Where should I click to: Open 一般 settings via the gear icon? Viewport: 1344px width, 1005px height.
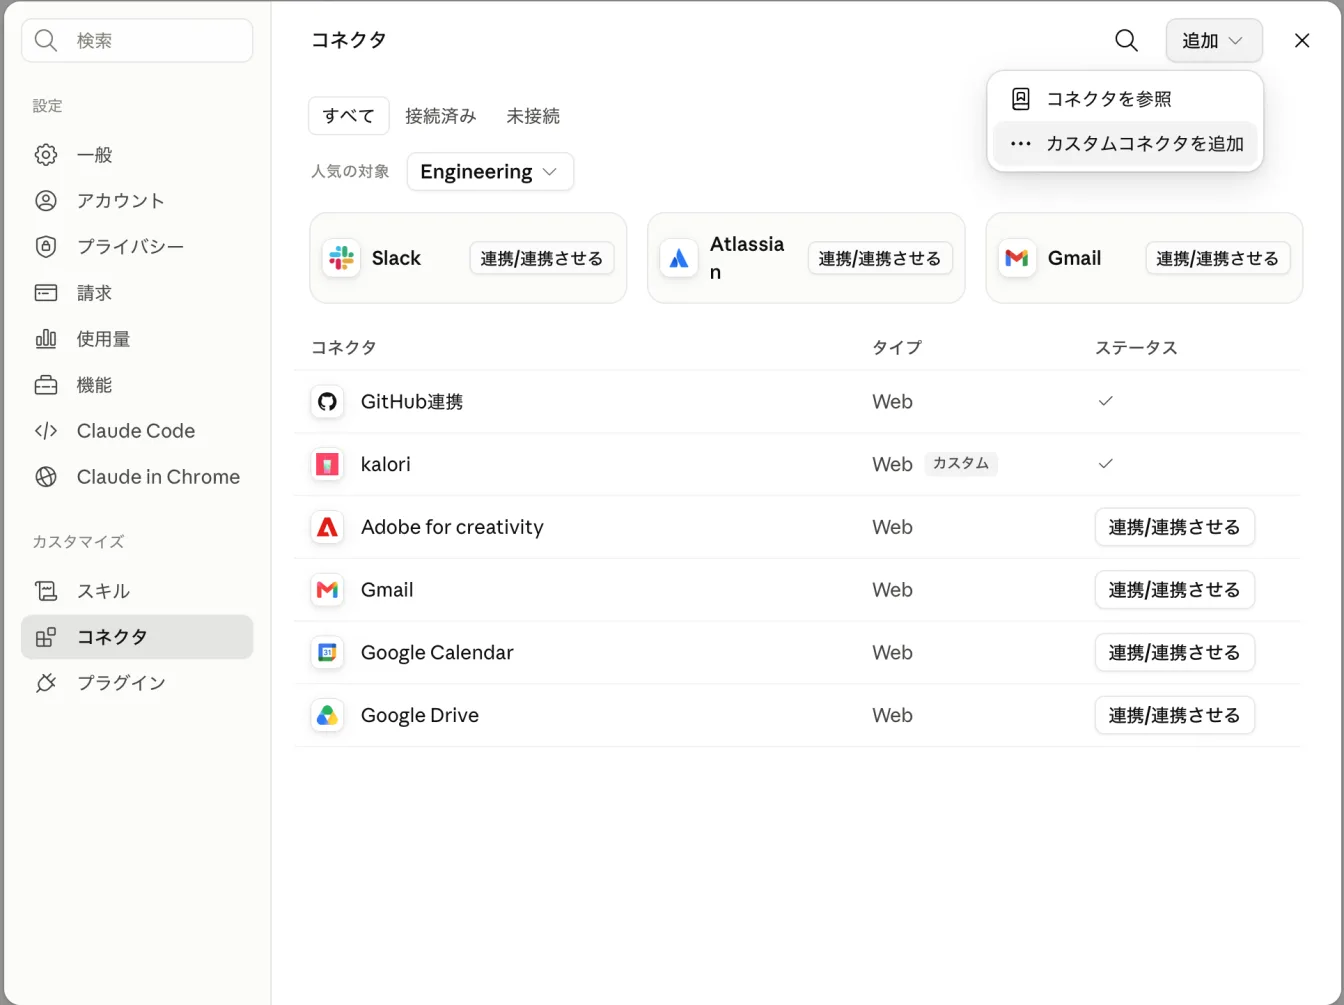(x=46, y=155)
